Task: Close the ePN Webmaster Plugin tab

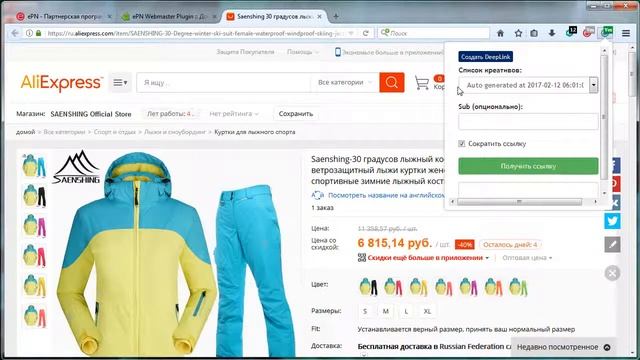Action: 214,16
